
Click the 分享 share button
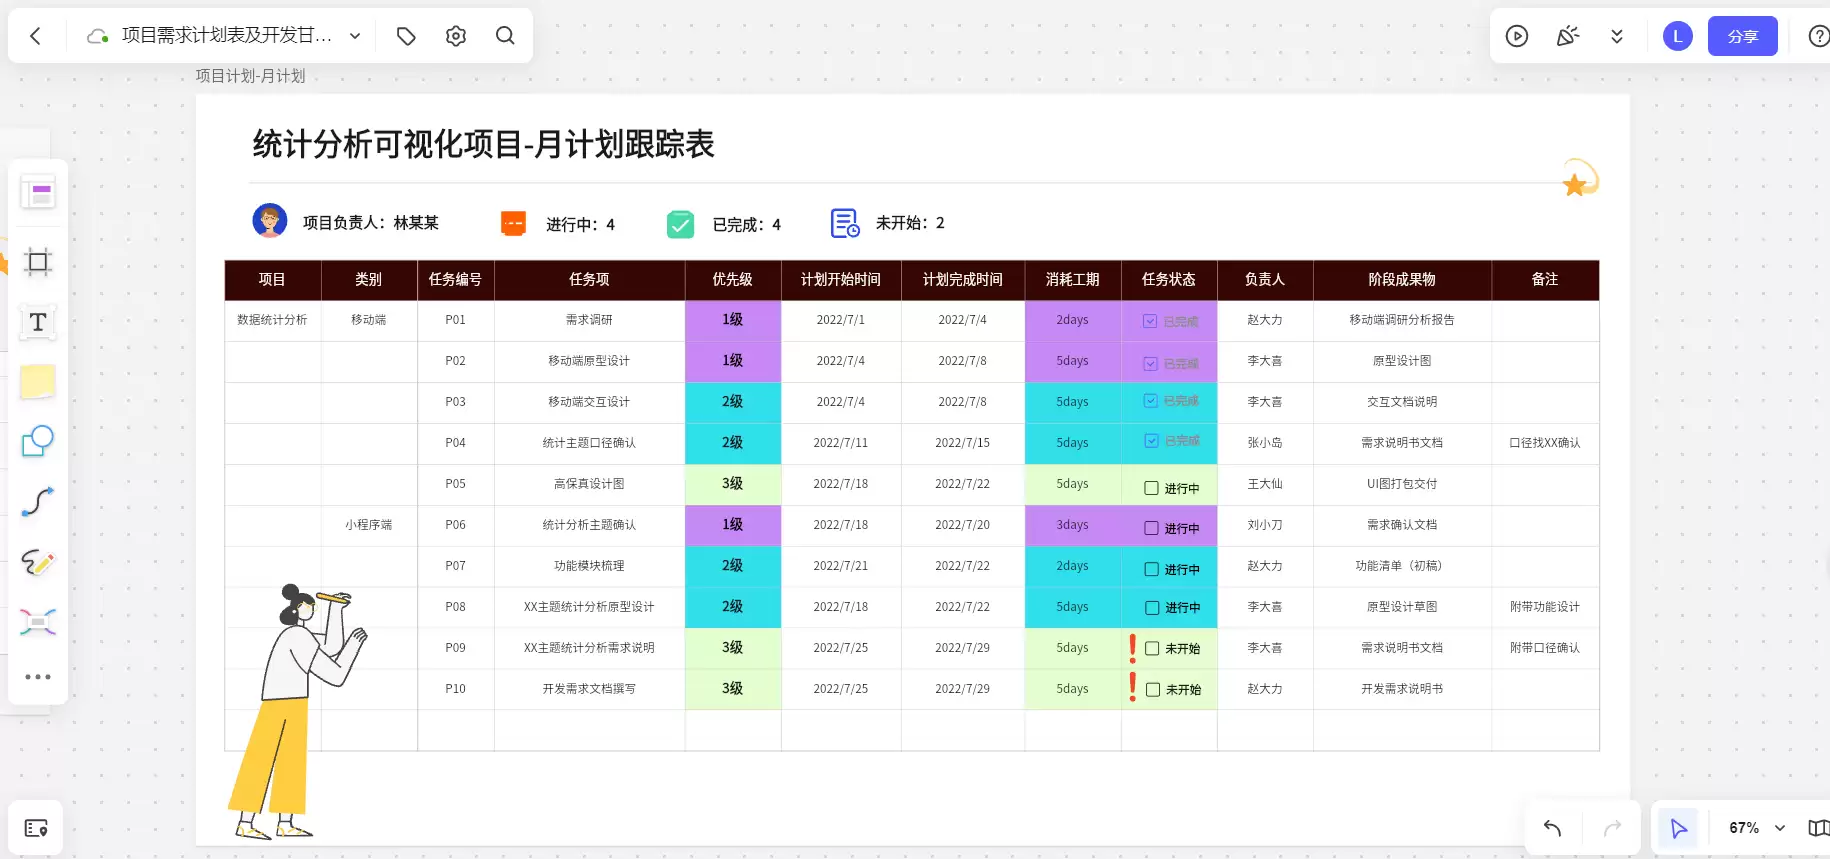click(1742, 36)
